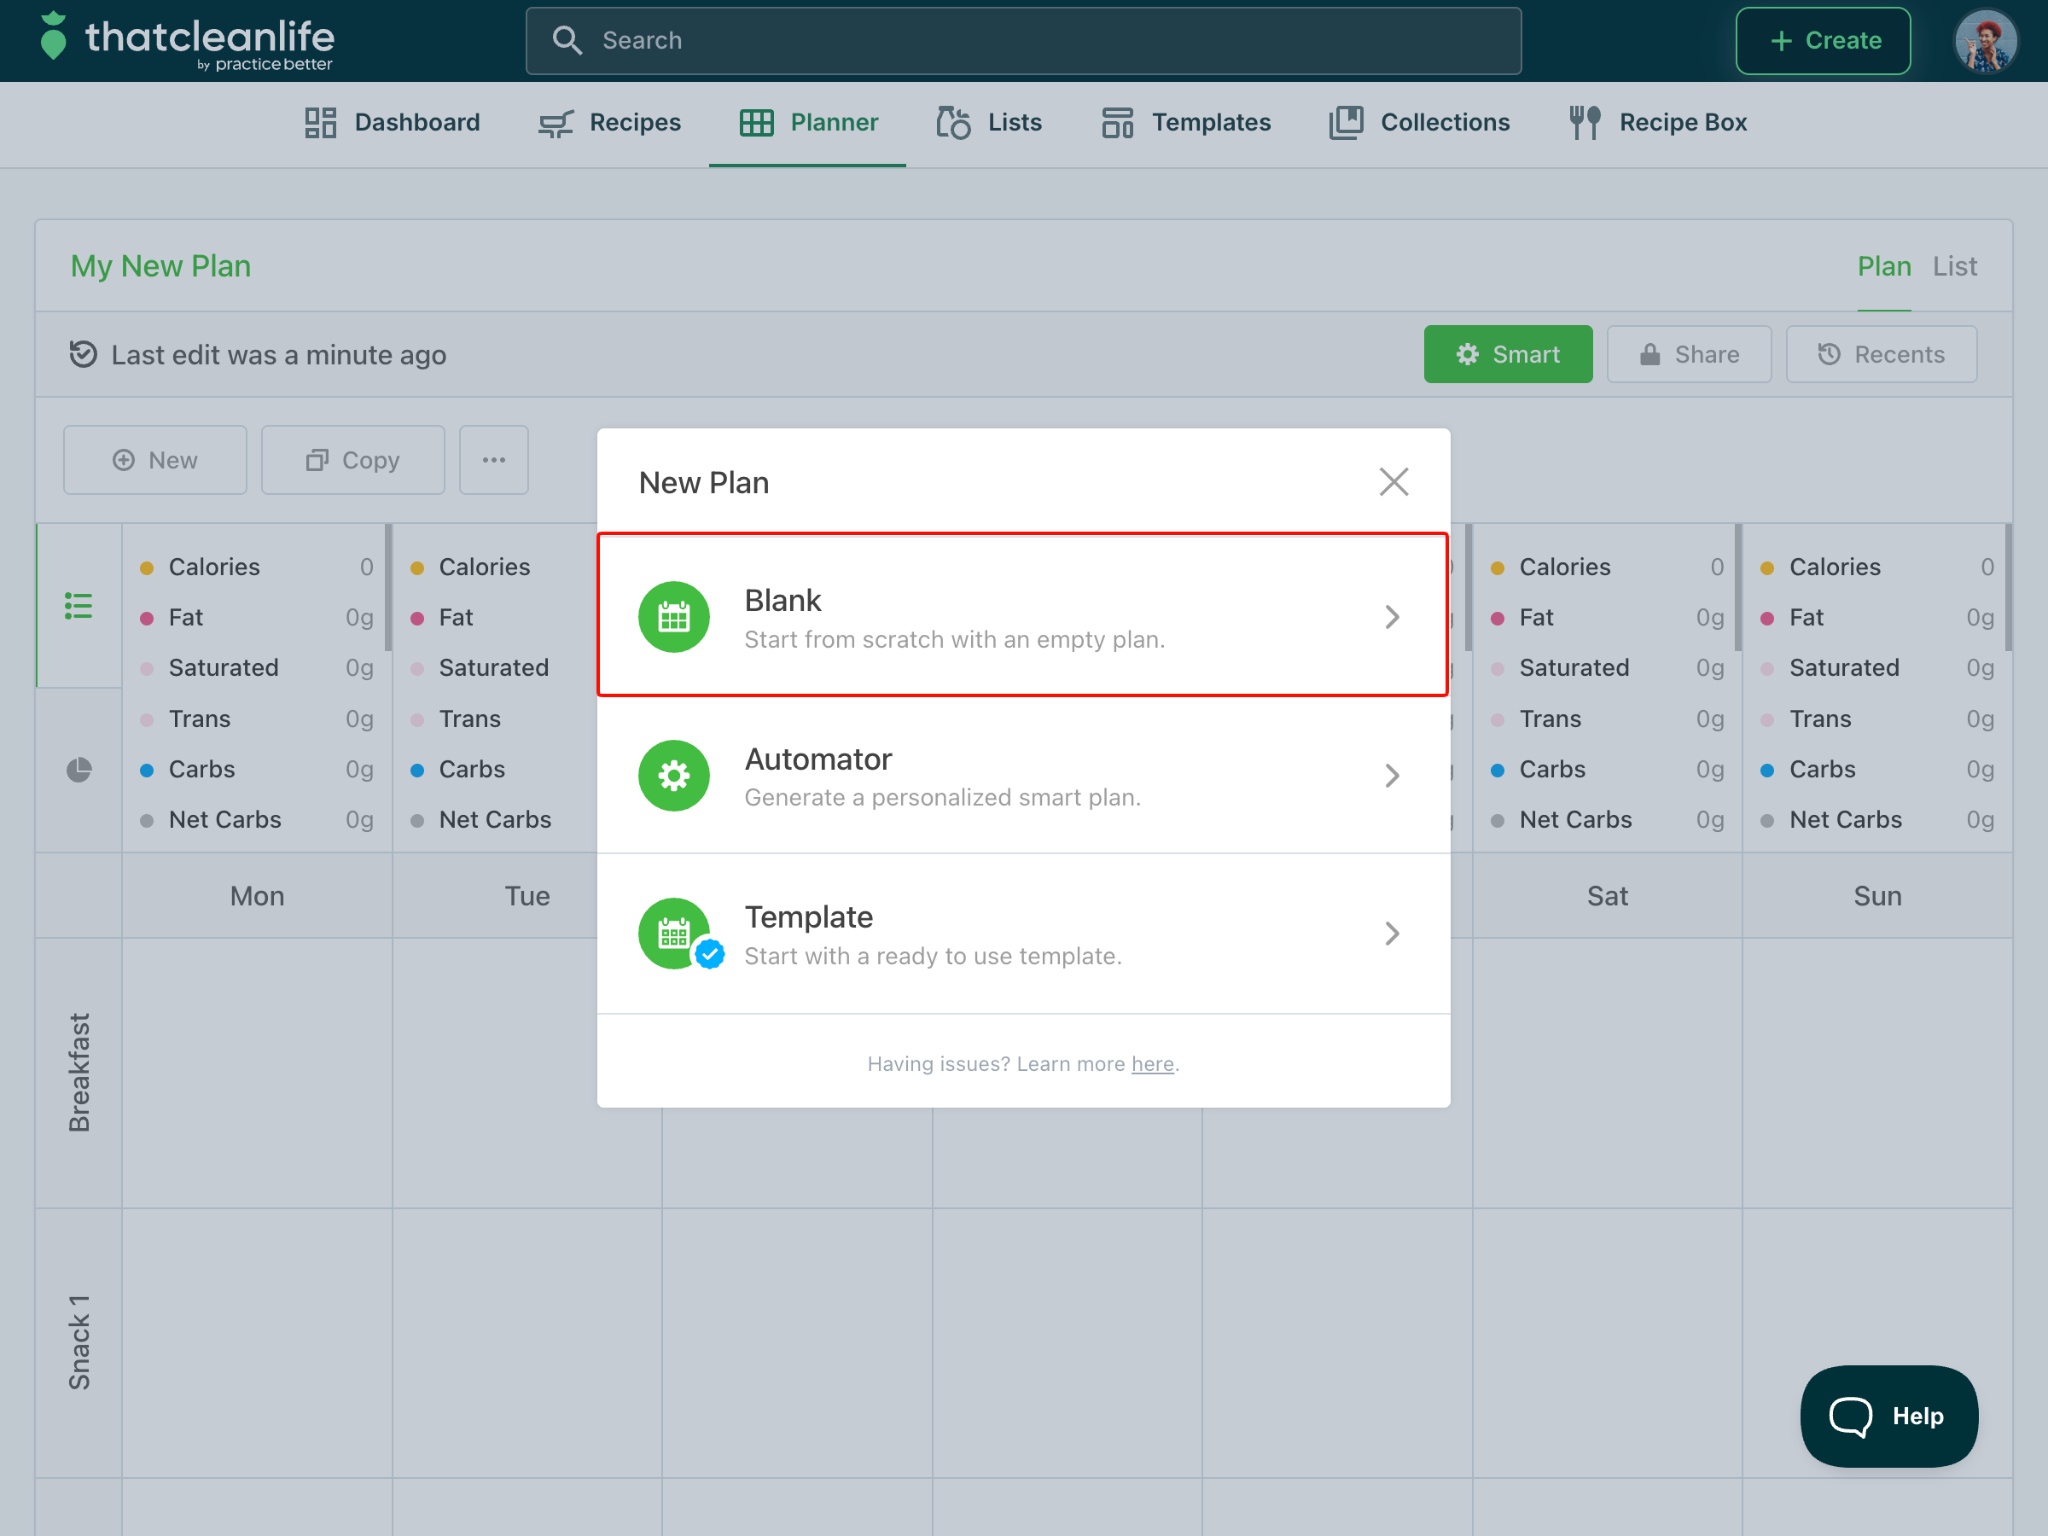Open the Lists tab
This screenshot has height=1536, width=2048.
click(988, 123)
